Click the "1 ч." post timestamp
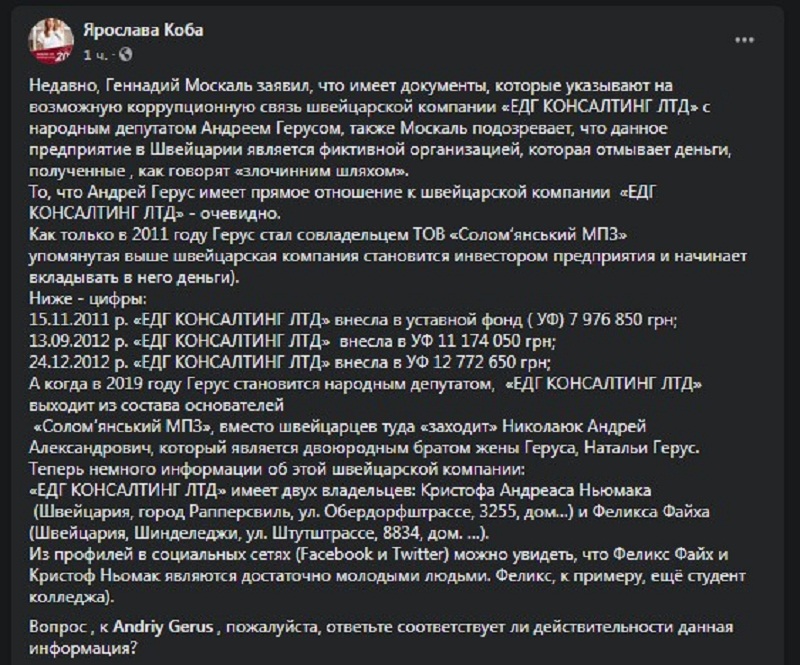The height and width of the screenshot is (665, 800). pyautogui.click(x=96, y=53)
